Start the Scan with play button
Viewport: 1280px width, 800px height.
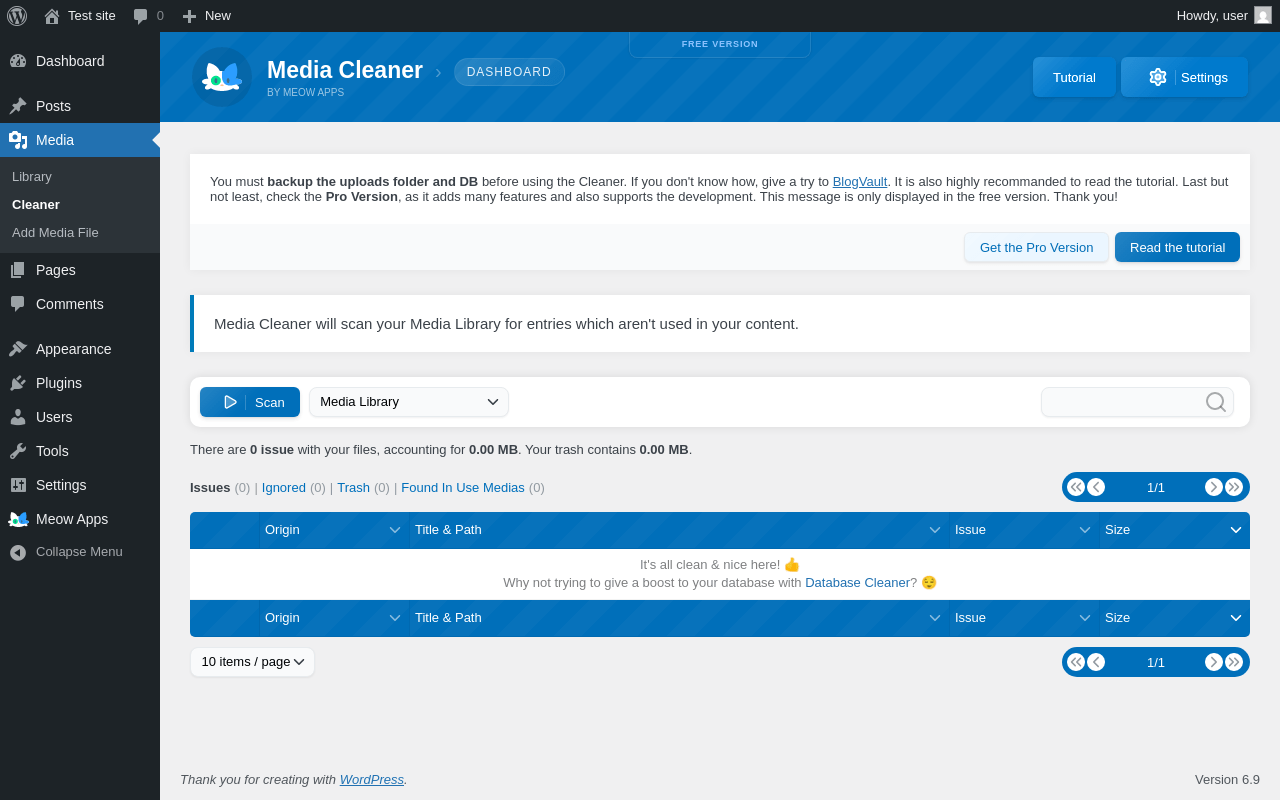250,402
